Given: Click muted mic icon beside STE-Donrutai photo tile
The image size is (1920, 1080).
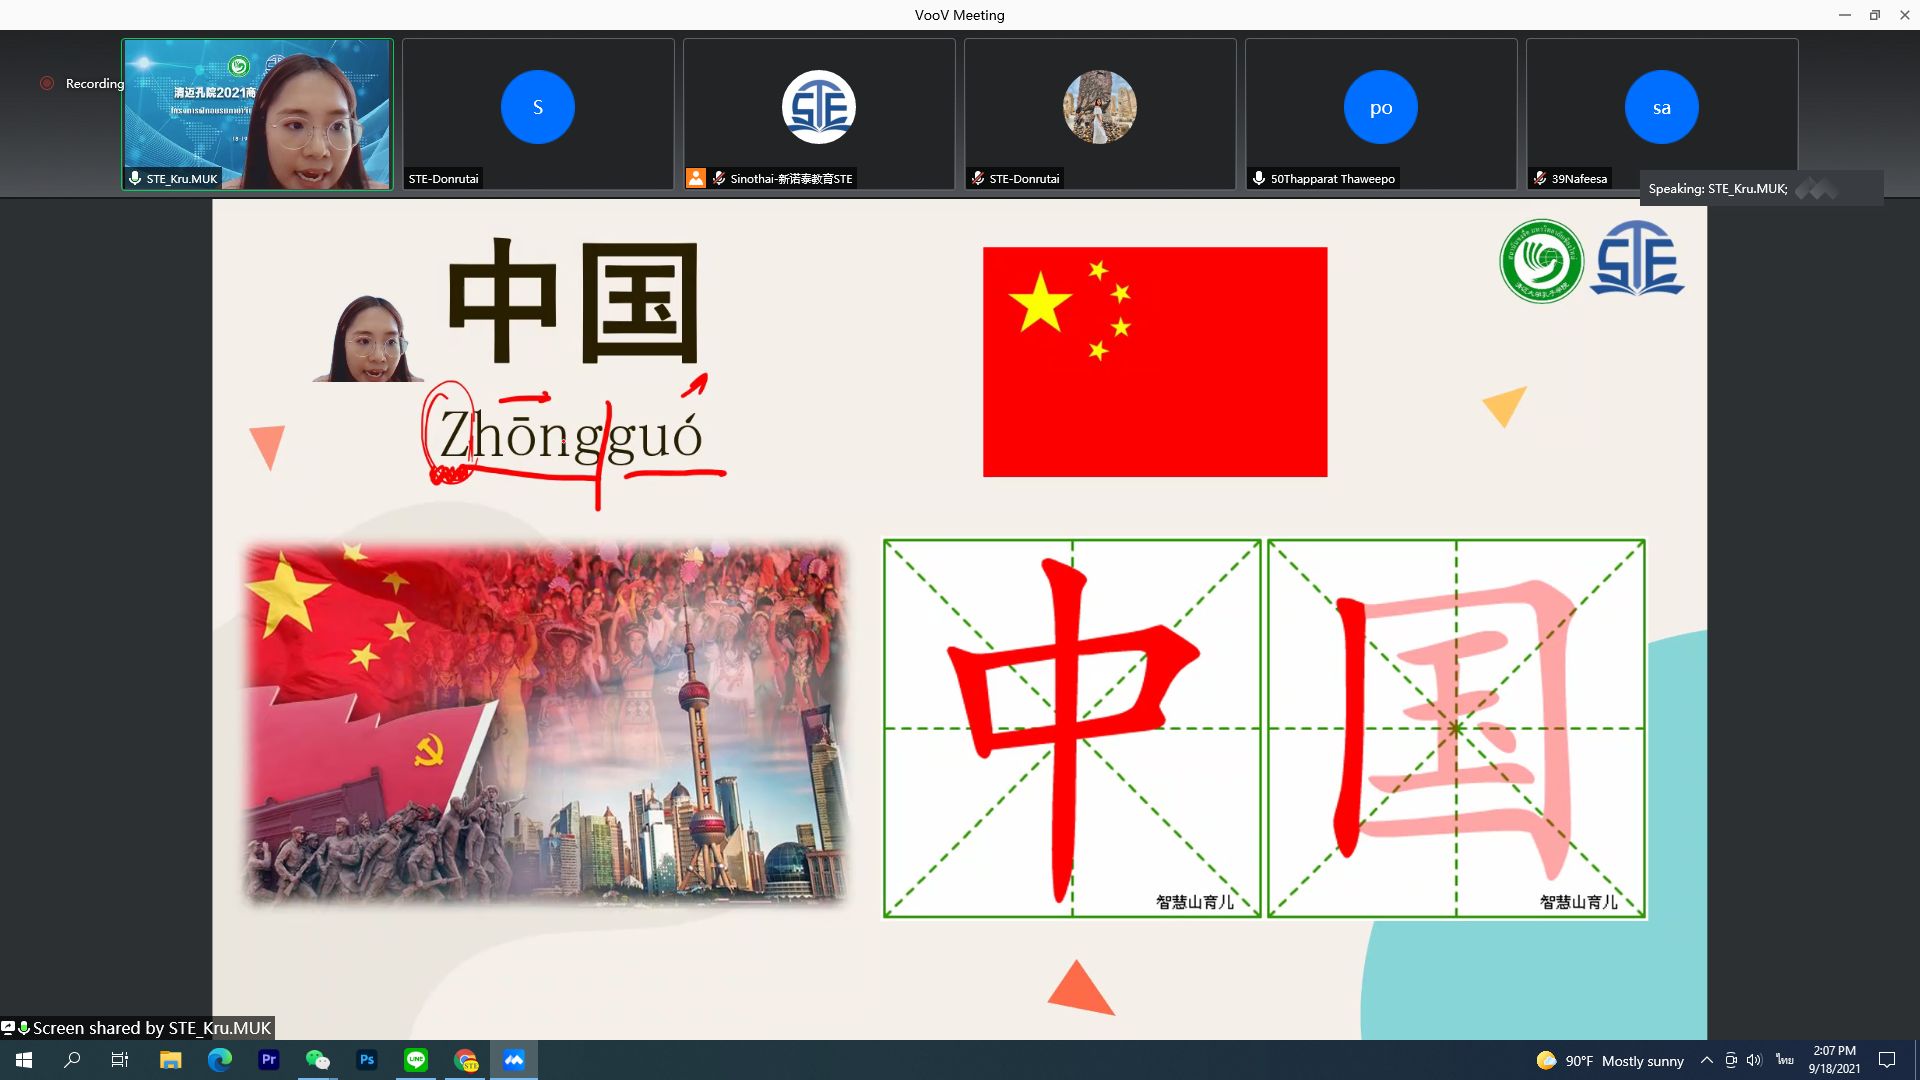Looking at the screenshot, I should [x=978, y=178].
